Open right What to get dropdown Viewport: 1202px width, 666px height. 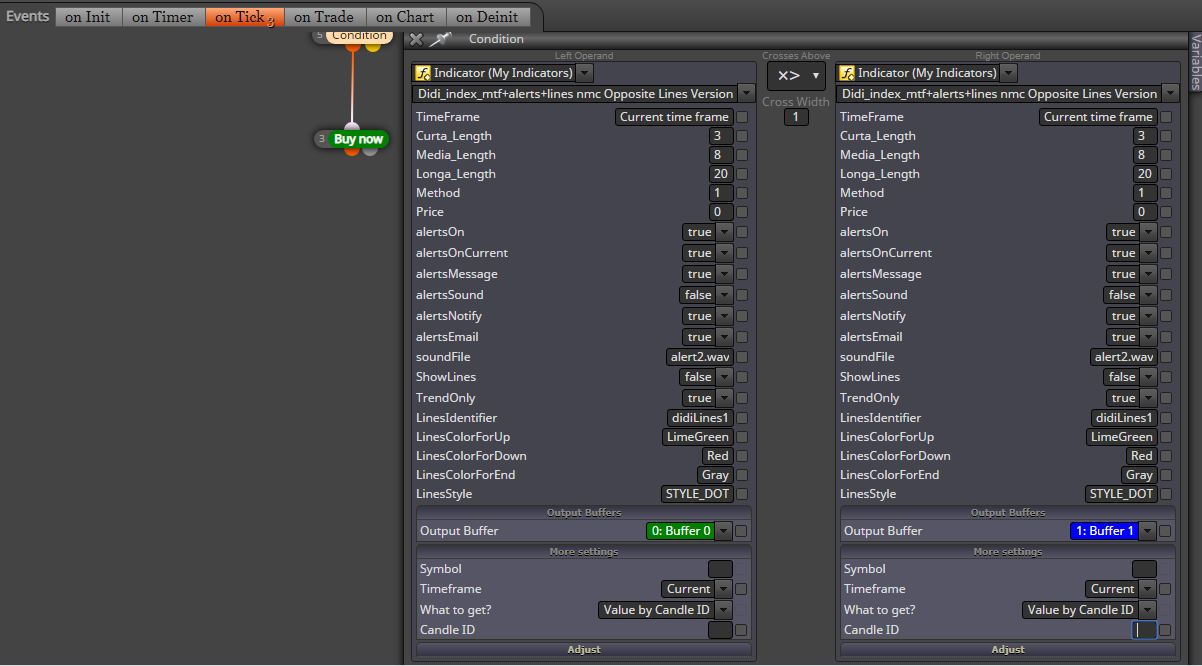[x=1090, y=610]
